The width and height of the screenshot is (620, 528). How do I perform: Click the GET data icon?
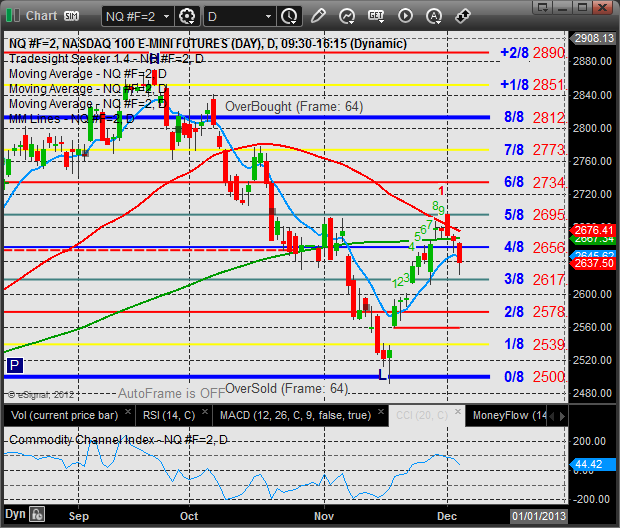tap(376, 16)
